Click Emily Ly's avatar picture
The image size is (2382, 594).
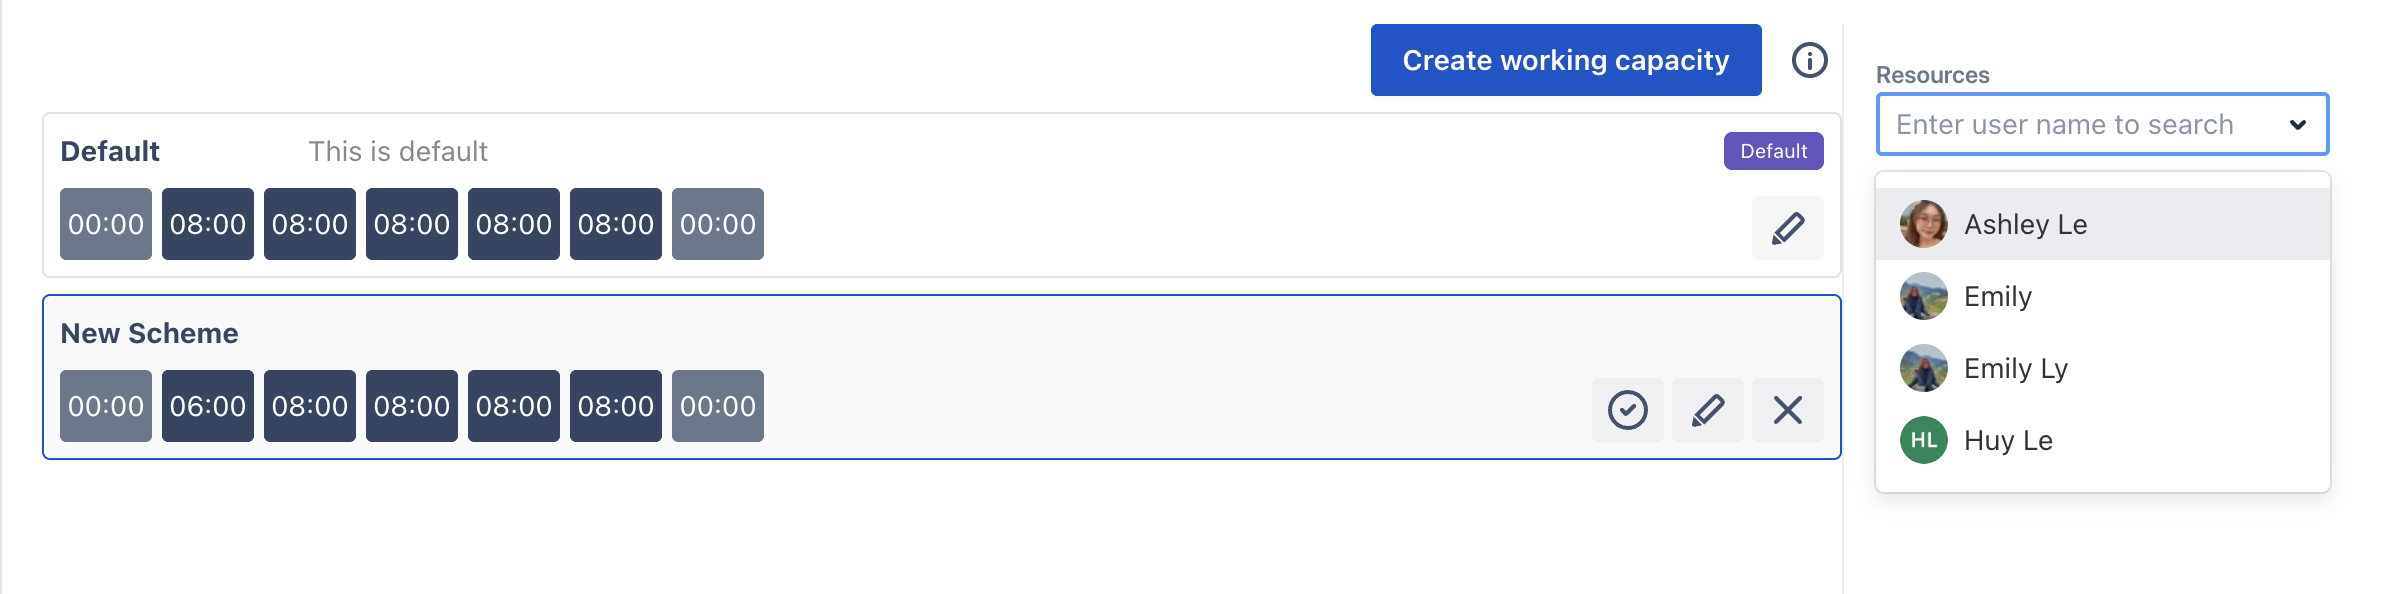tap(1923, 368)
